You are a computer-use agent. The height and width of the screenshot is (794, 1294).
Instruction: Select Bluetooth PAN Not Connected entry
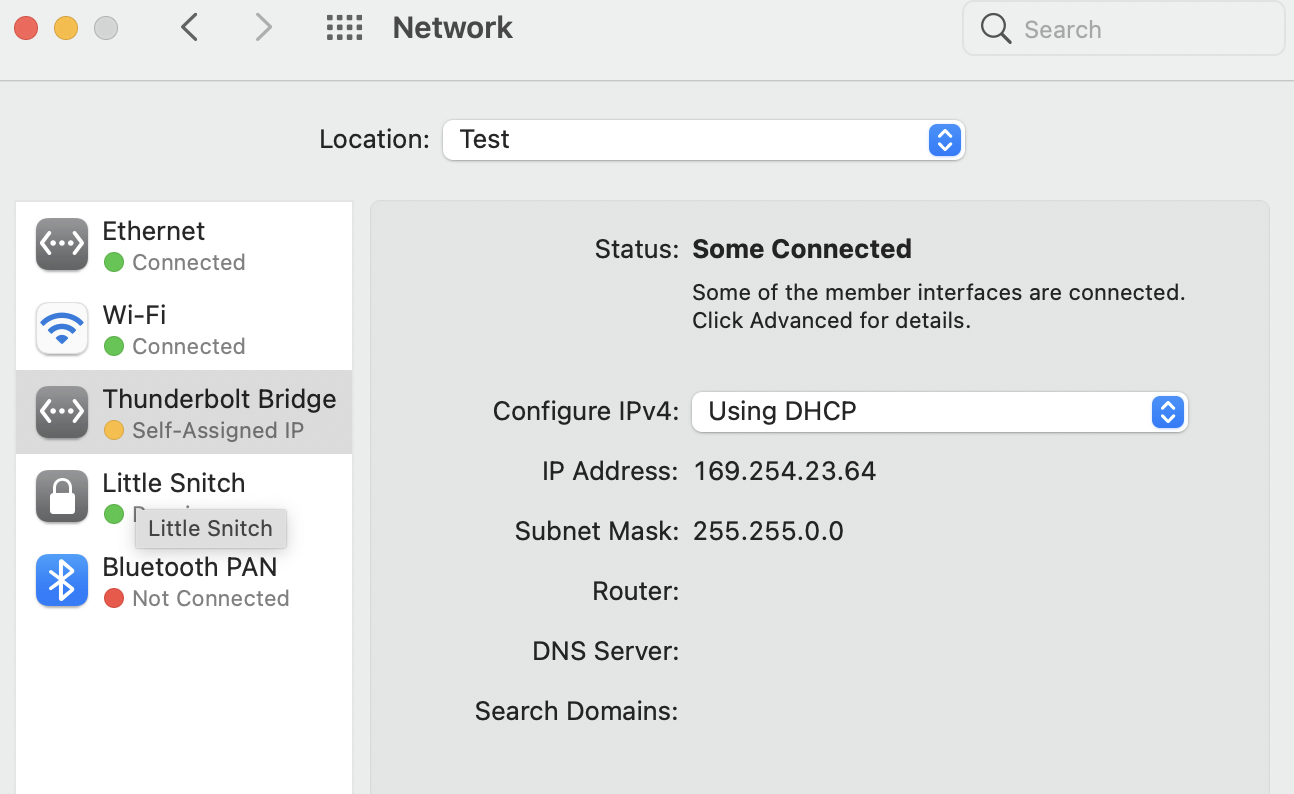(x=195, y=581)
